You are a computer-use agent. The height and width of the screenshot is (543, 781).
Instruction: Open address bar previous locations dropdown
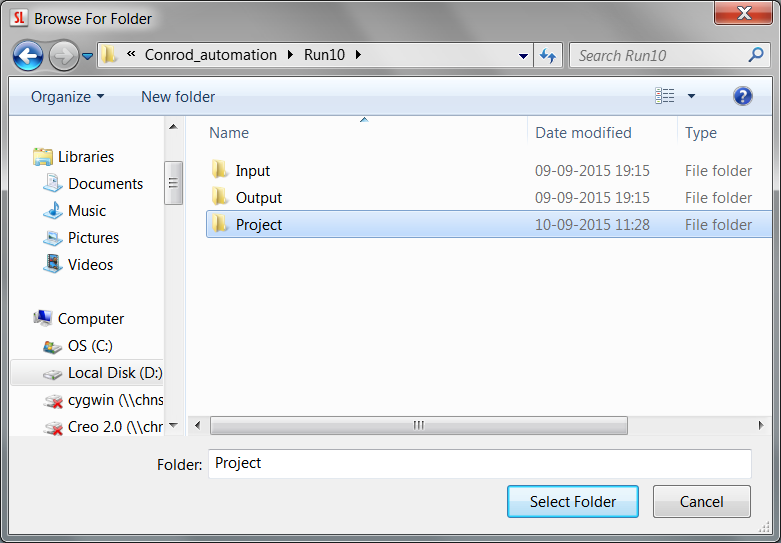point(523,56)
